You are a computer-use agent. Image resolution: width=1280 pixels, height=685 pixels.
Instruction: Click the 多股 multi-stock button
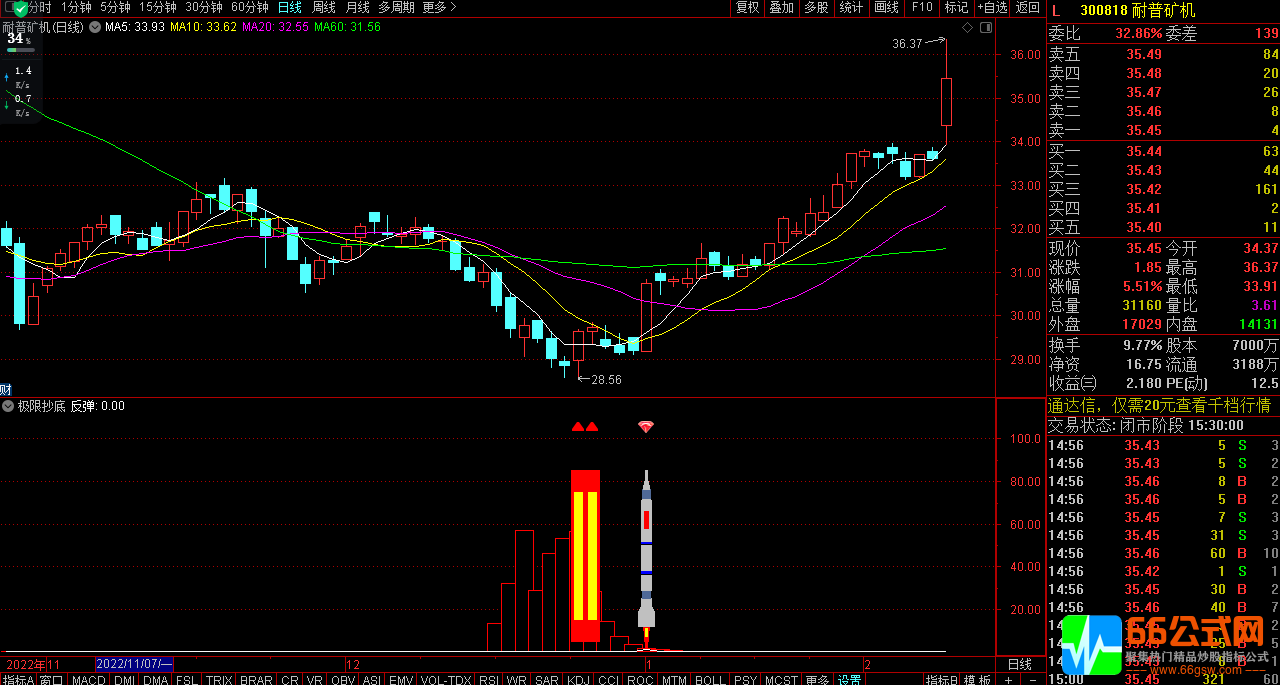point(816,7)
